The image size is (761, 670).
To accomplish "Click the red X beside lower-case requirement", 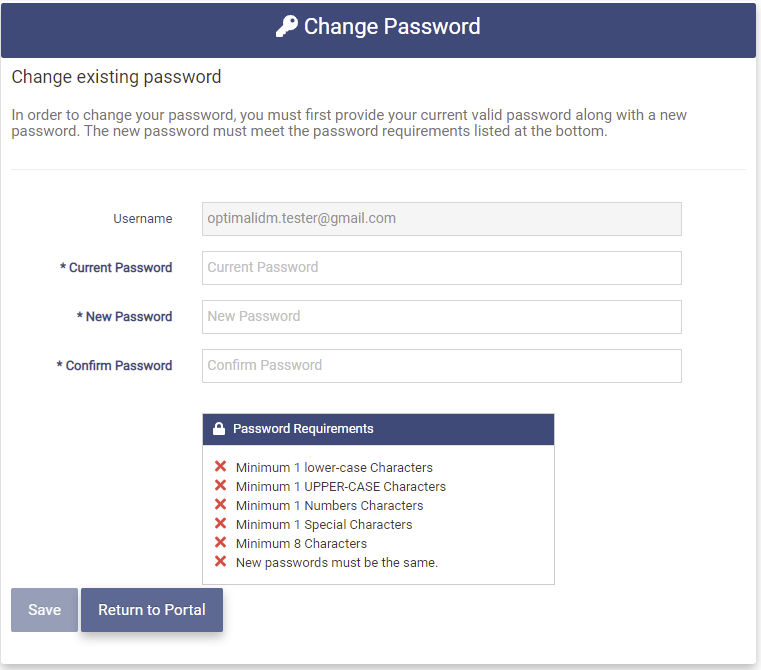I will [x=220, y=467].
